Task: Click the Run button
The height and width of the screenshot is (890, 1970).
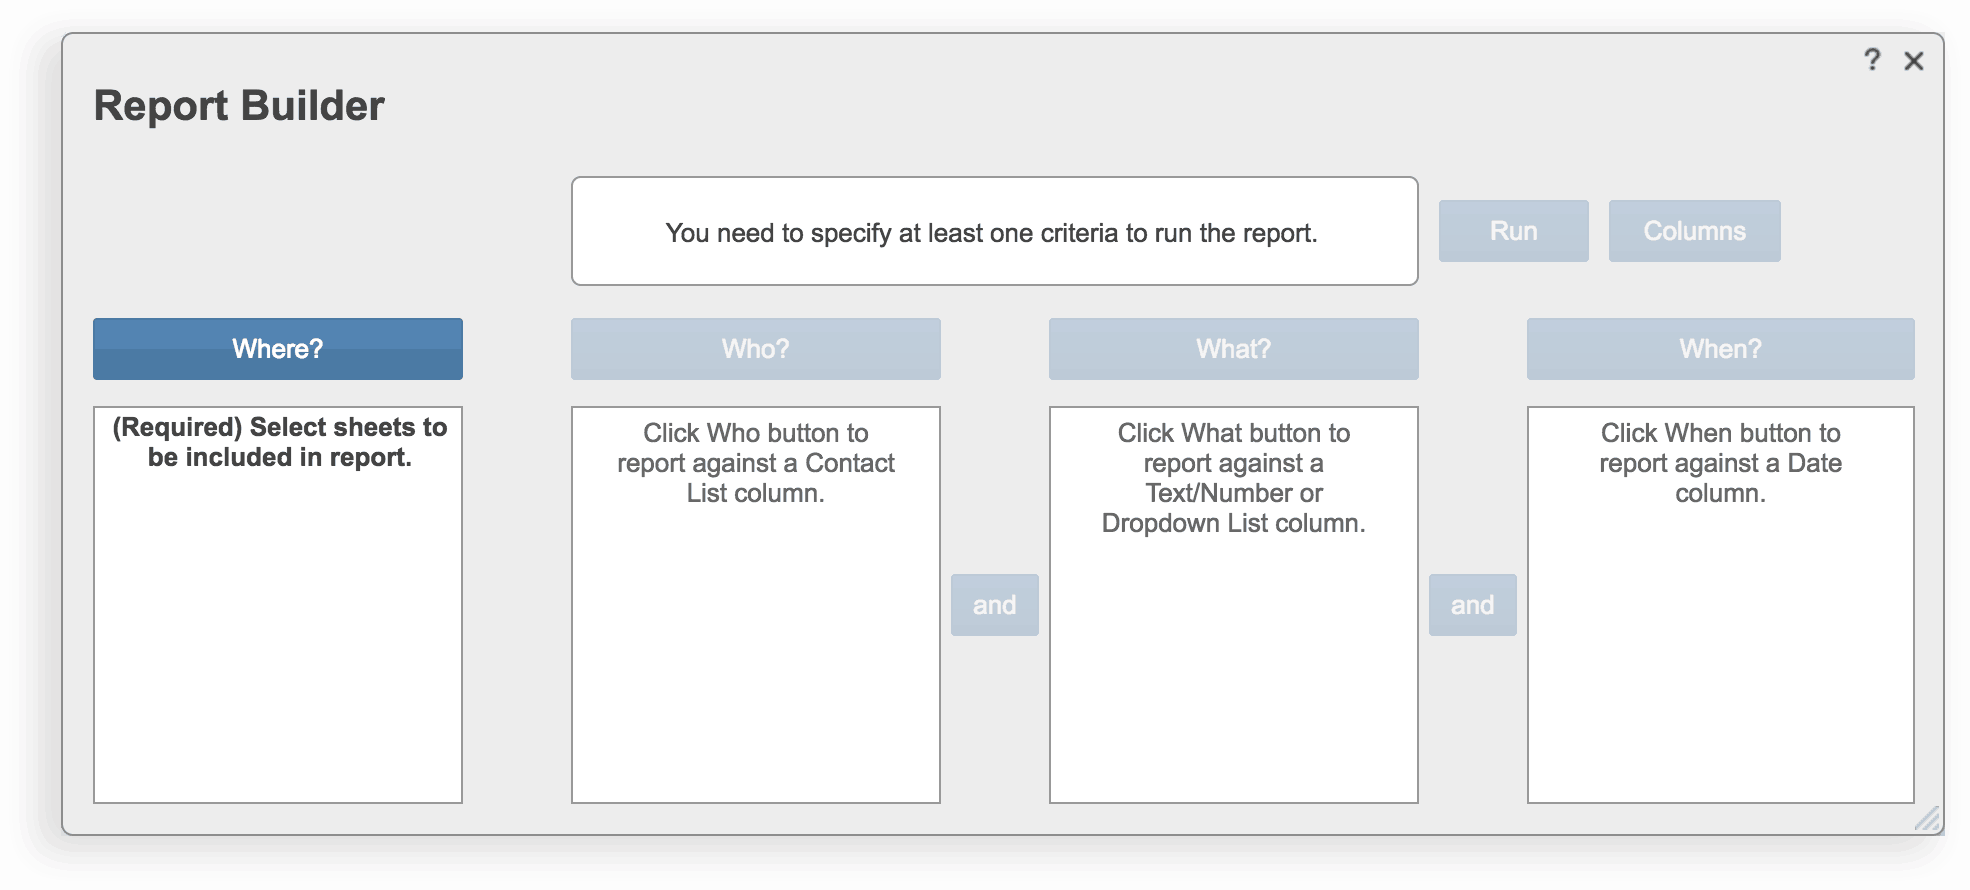Action: [x=1513, y=231]
